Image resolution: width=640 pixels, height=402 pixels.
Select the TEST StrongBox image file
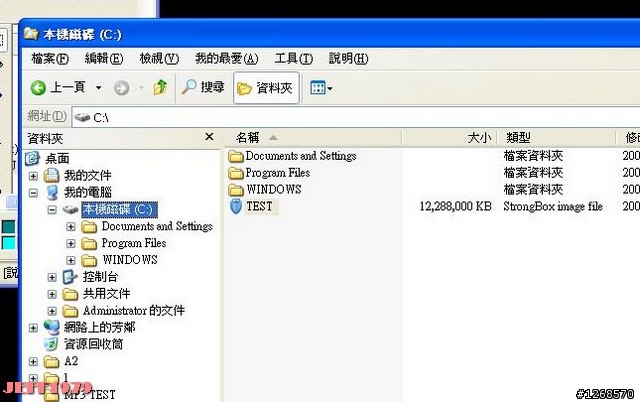click(253, 207)
